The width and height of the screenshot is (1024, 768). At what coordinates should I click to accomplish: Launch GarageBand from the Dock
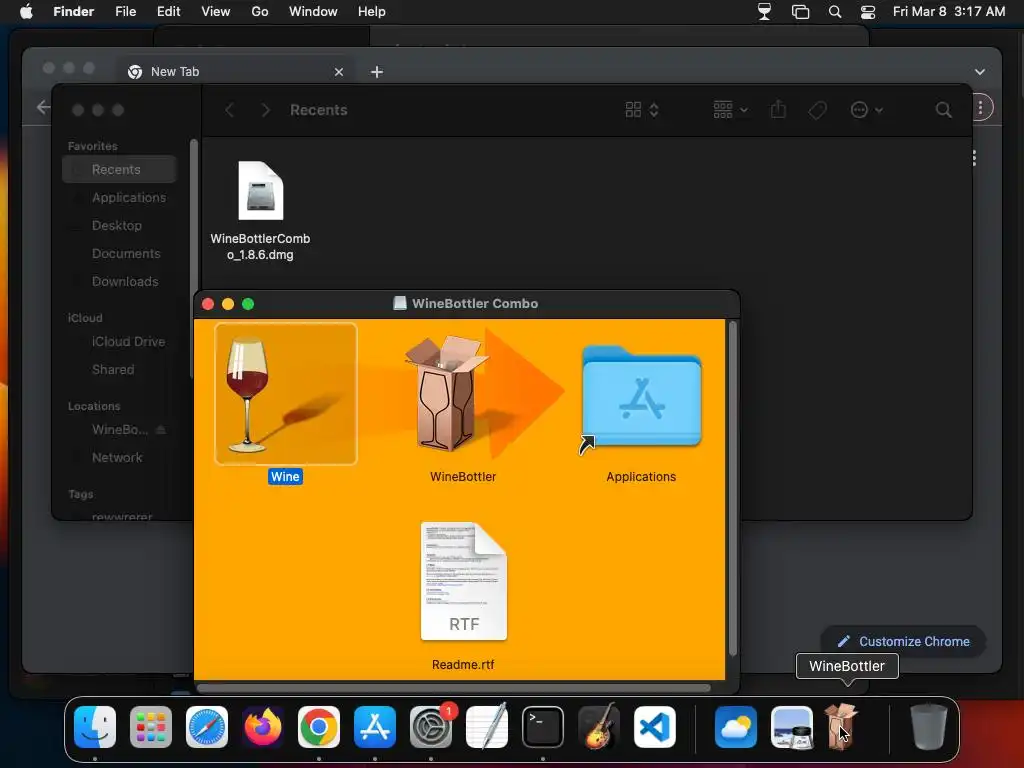tap(599, 727)
